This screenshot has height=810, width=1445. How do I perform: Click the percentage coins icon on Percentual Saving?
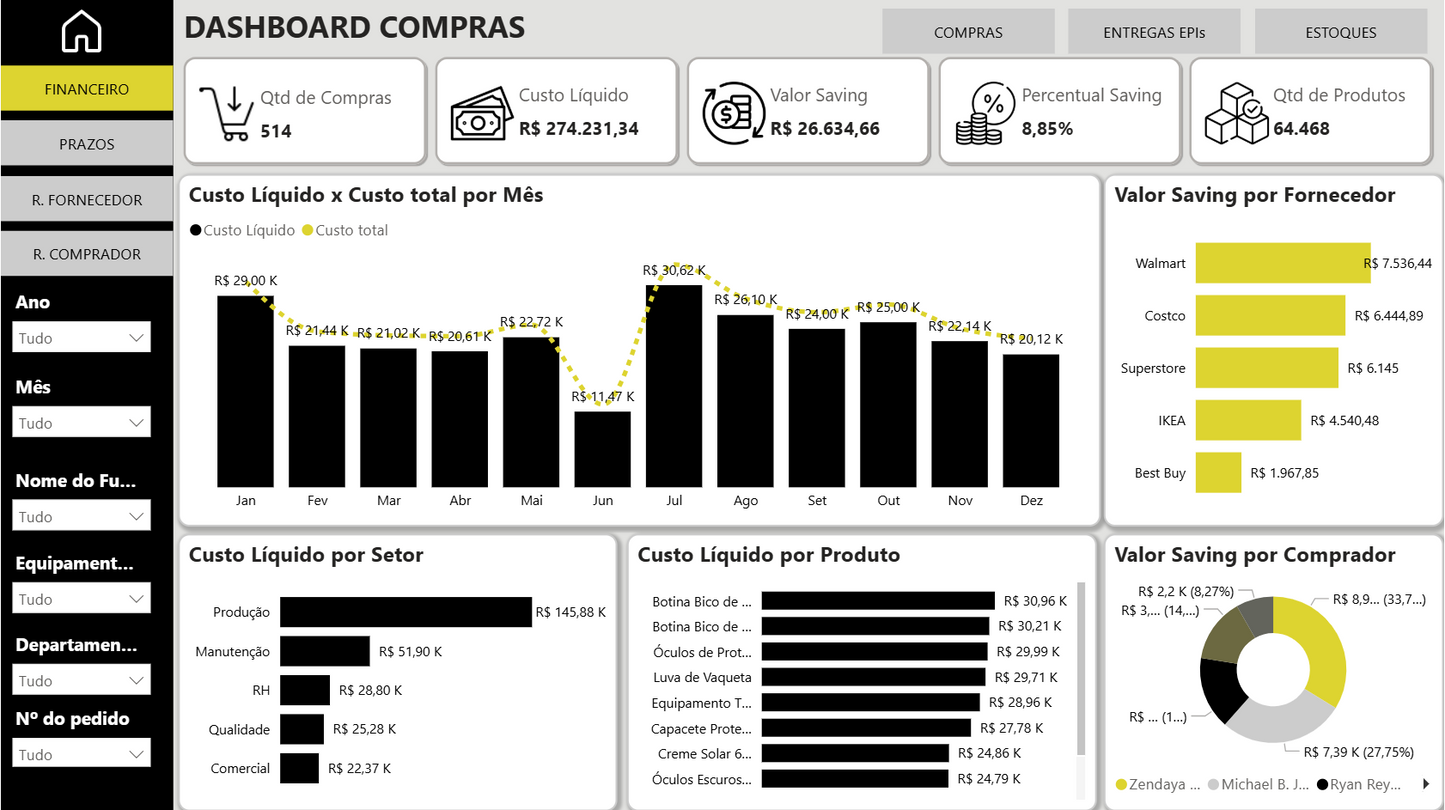coord(983,110)
